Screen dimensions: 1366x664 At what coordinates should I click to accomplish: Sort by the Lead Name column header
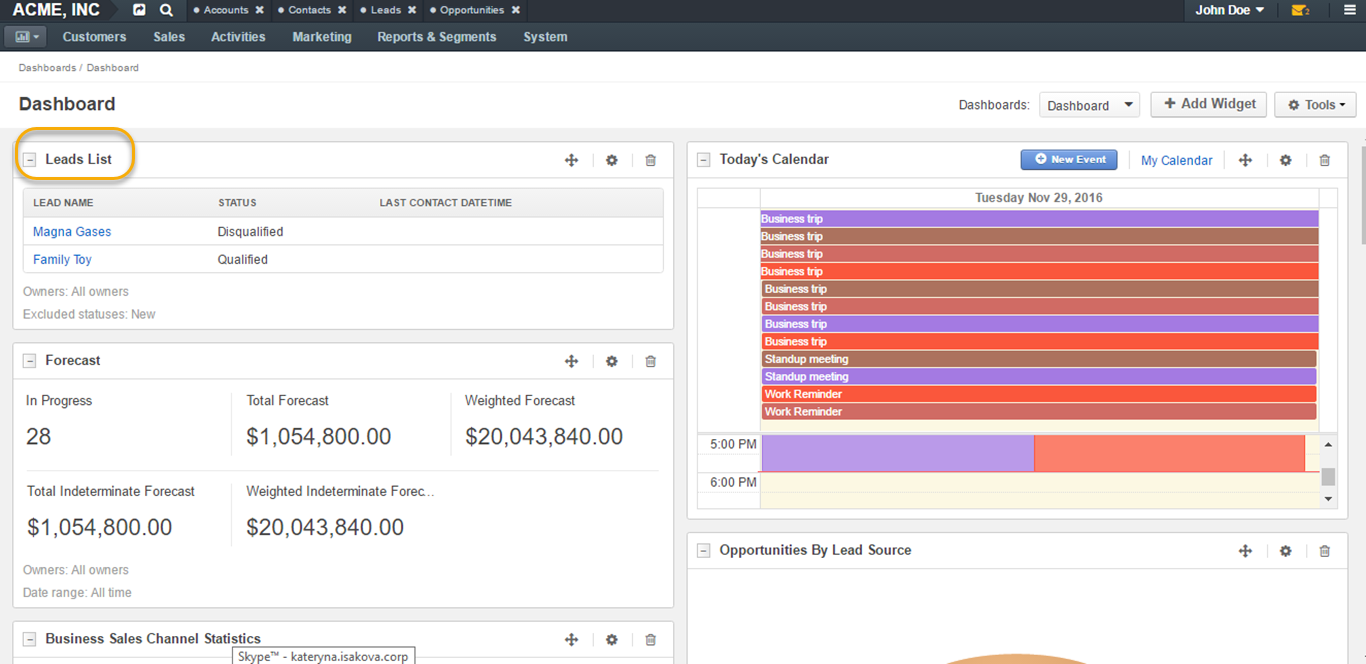coord(63,203)
